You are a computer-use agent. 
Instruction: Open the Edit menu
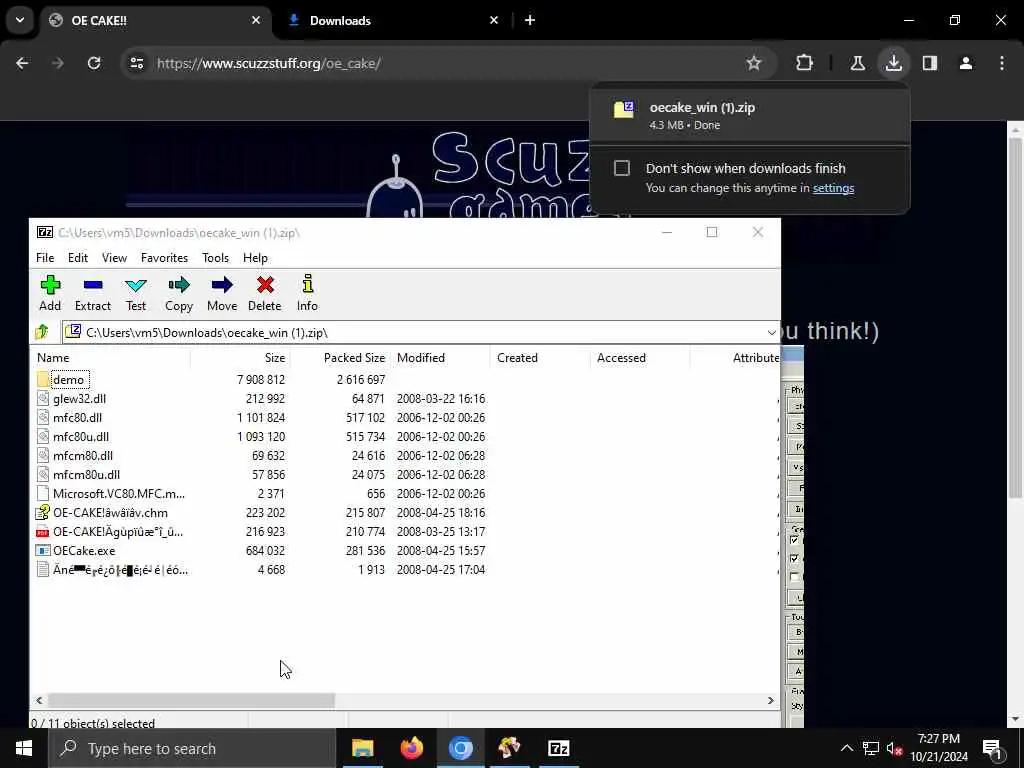coord(78,258)
